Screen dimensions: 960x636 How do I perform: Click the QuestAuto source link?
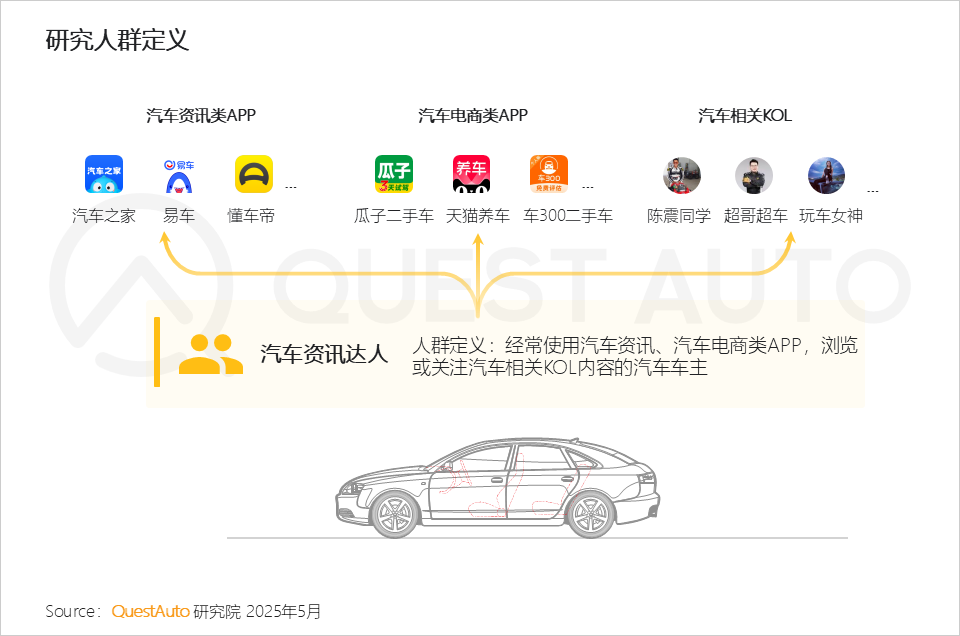[x=150, y=611]
